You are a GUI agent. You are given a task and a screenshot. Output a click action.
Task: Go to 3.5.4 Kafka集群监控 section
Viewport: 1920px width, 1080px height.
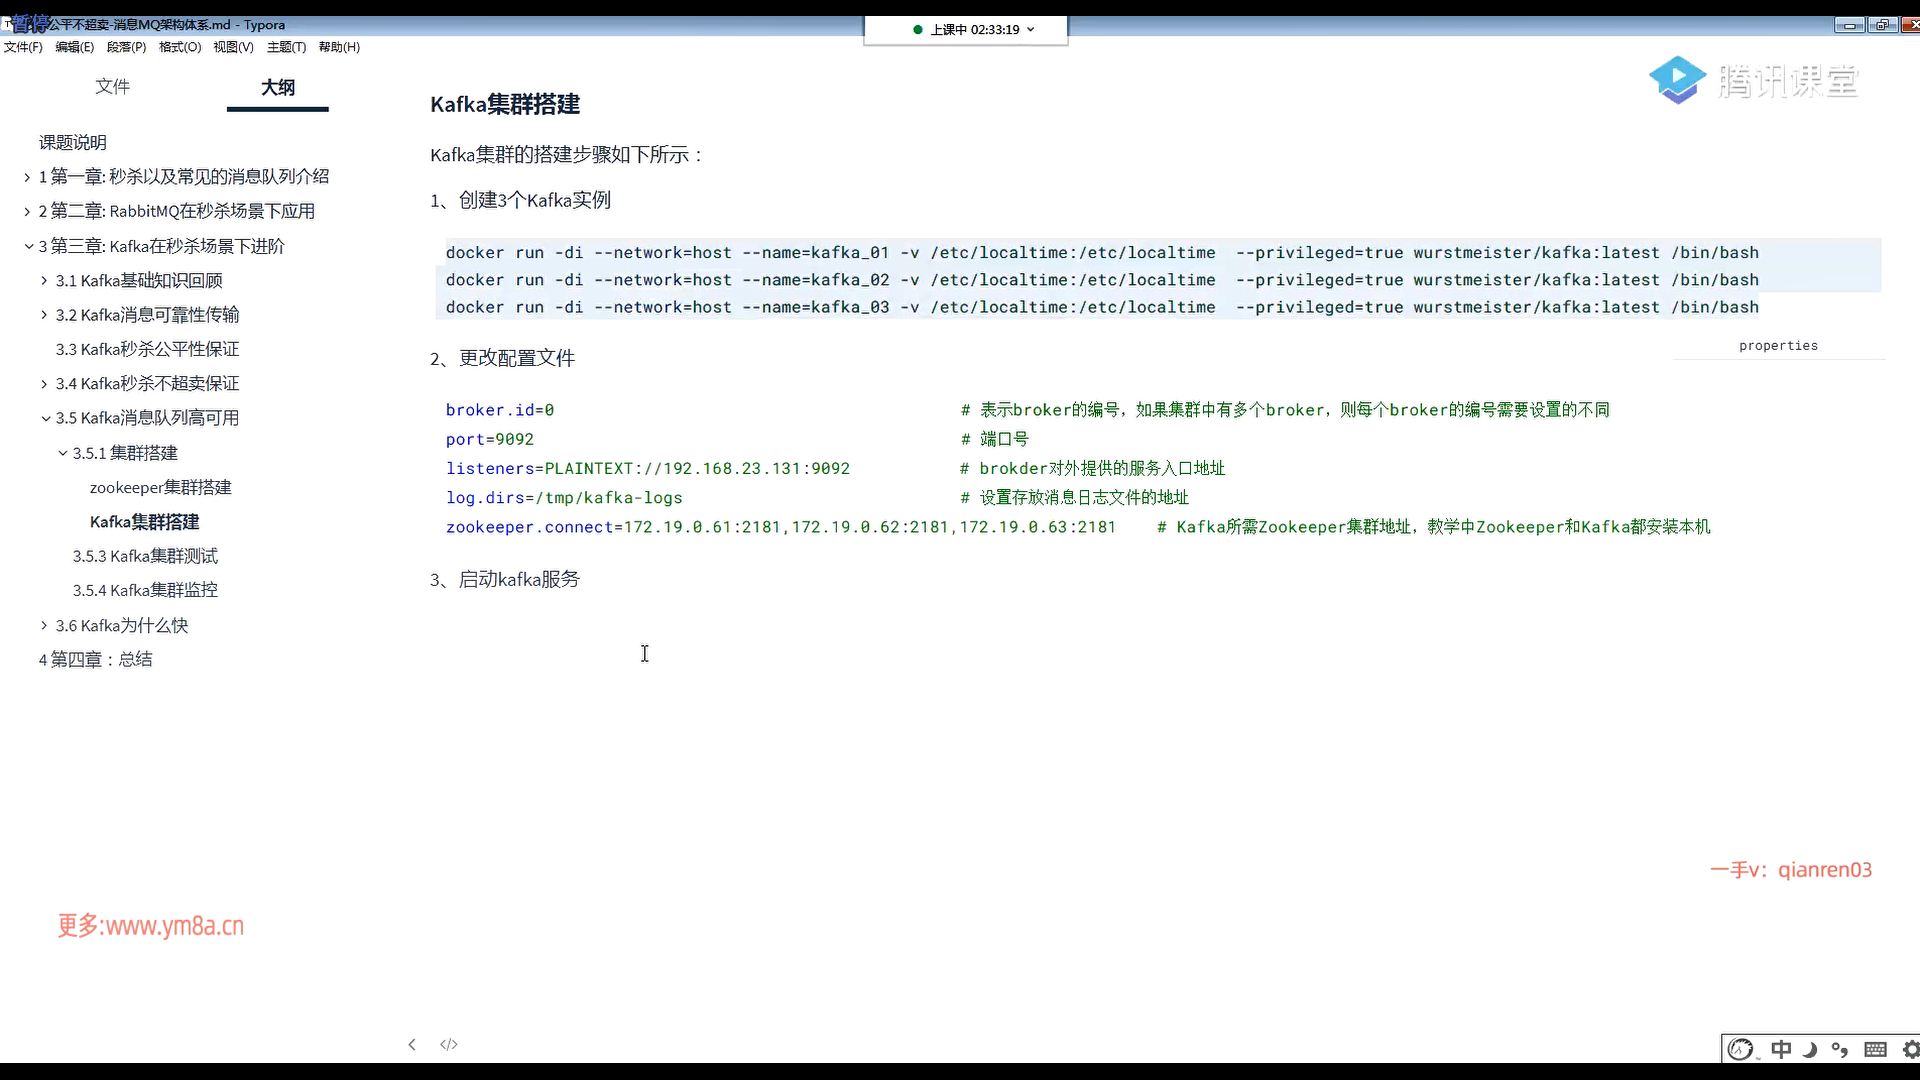(x=144, y=590)
